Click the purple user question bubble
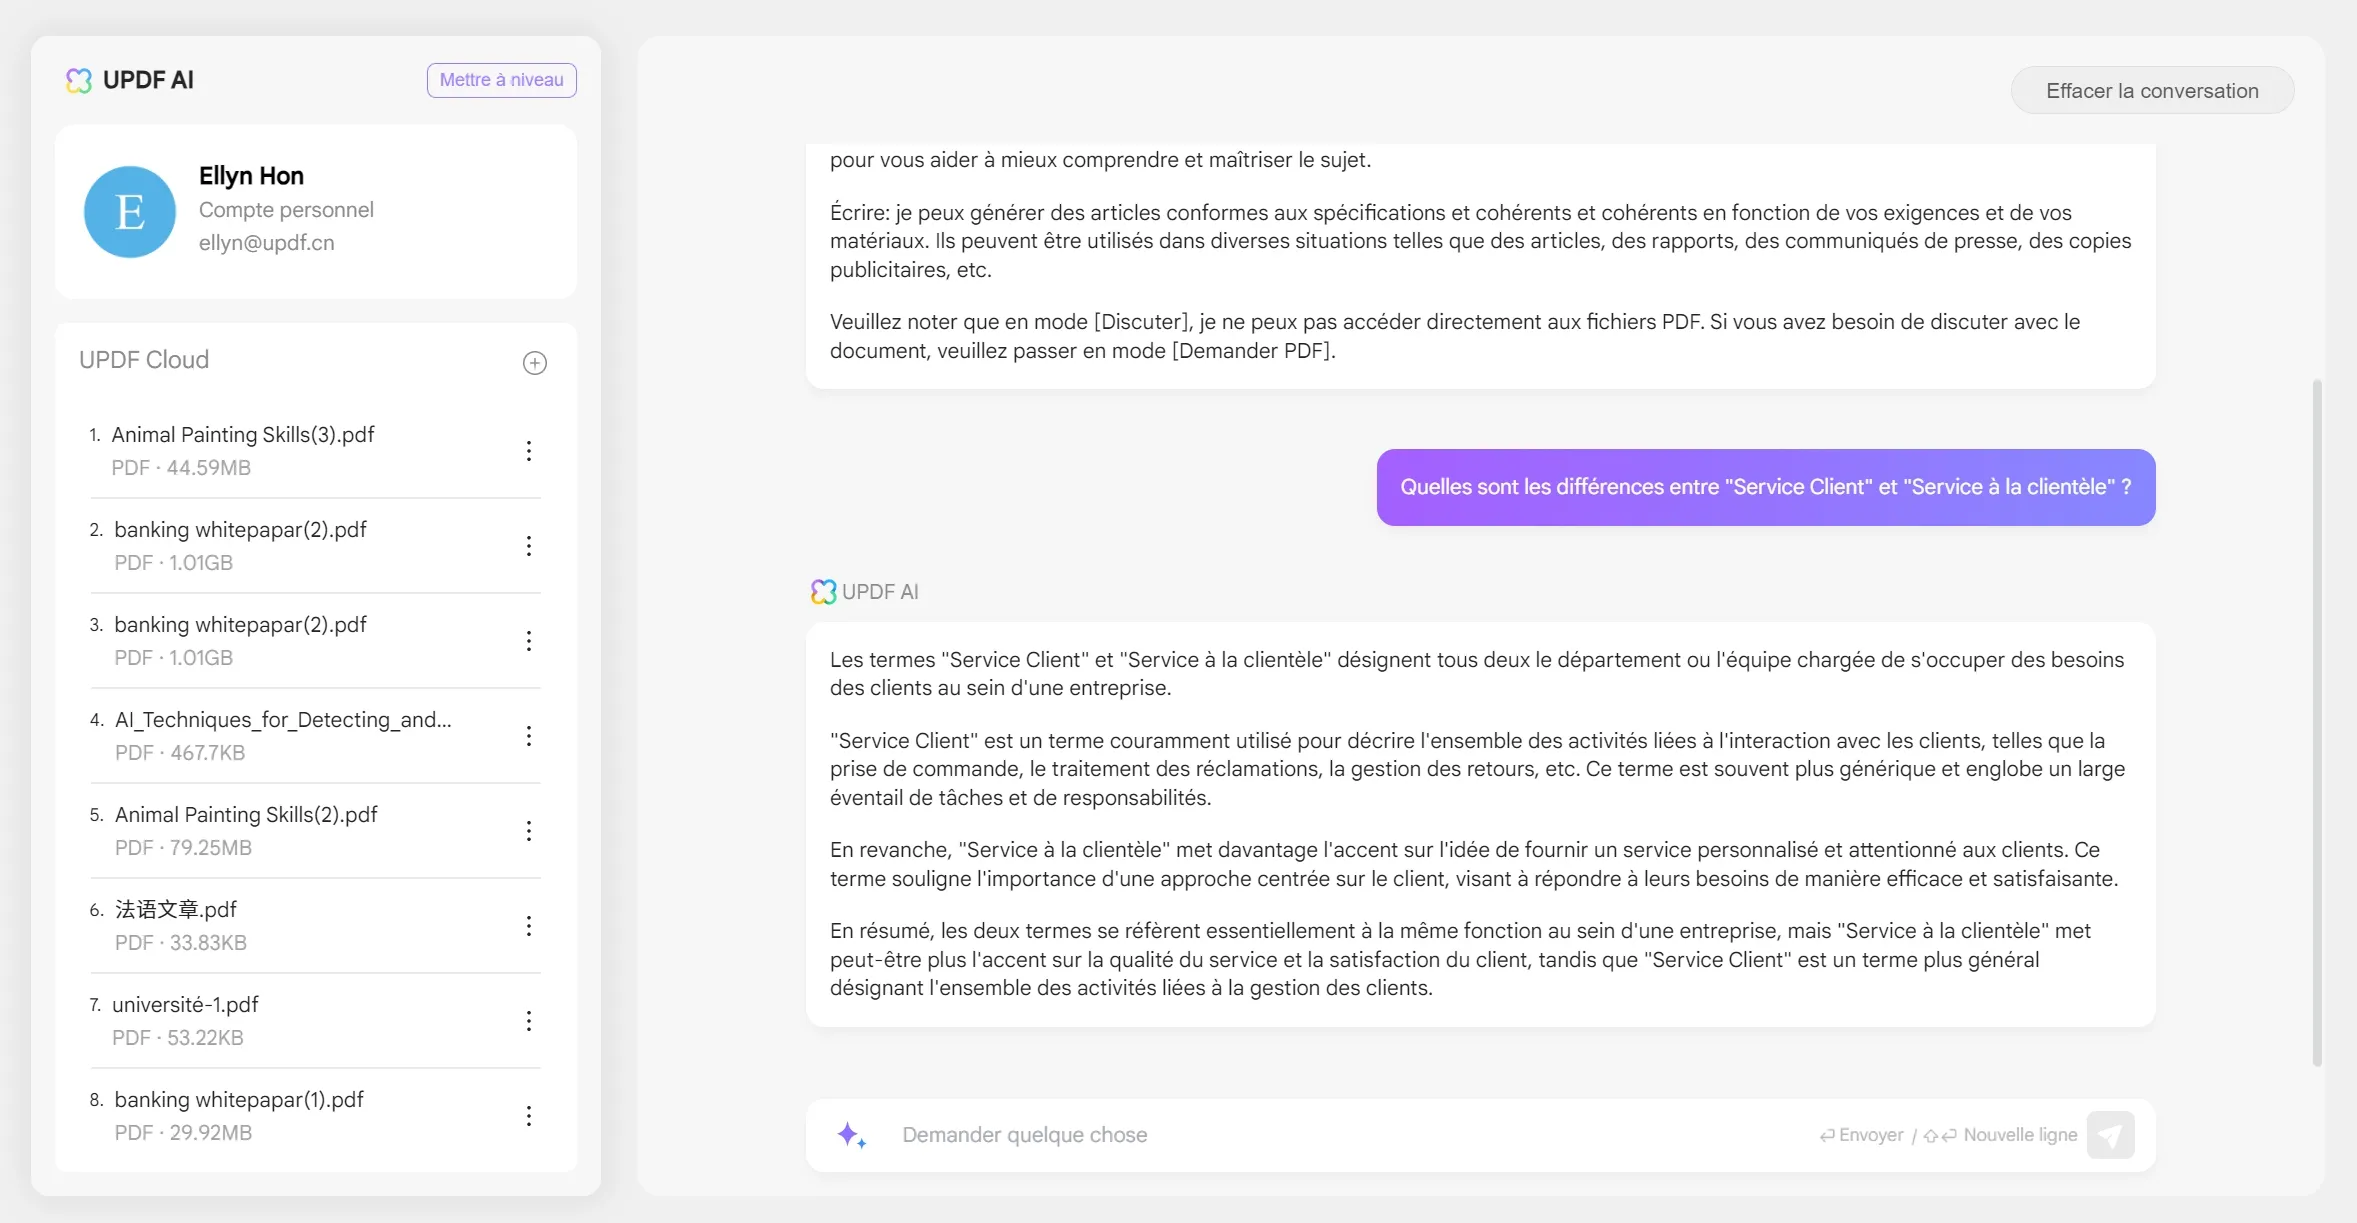This screenshot has width=2357, height=1223. pyautogui.click(x=1765, y=487)
